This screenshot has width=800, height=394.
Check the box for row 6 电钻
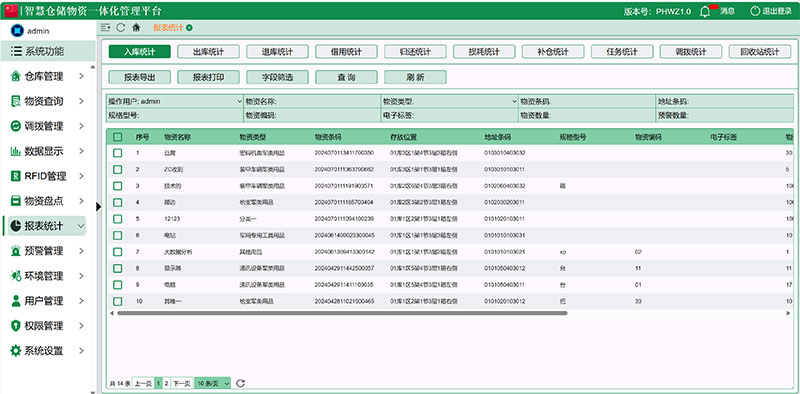pyautogui.click(x=118, y=235)
